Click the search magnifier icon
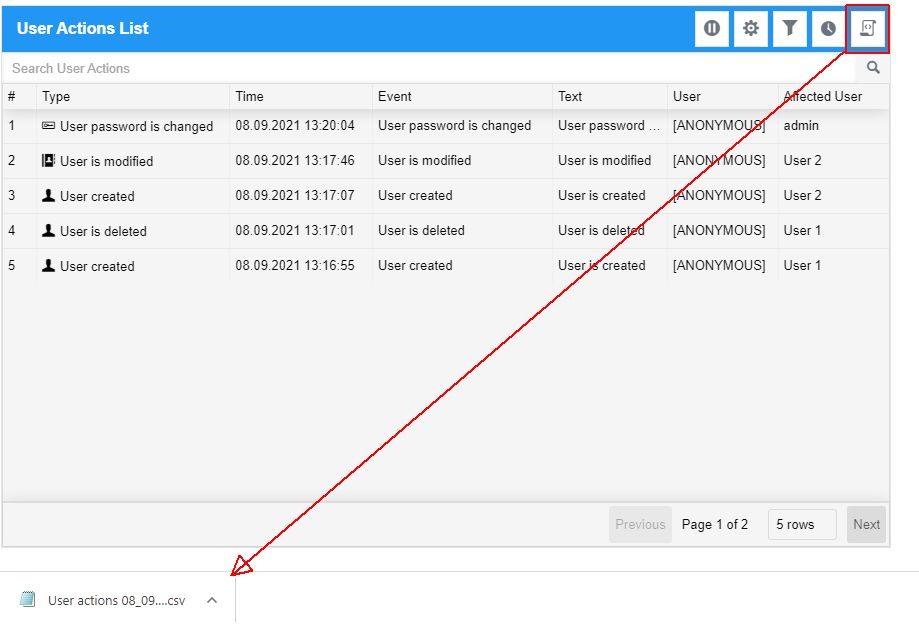919x627 pixels. pyautogui.click(x=873, y=68)
